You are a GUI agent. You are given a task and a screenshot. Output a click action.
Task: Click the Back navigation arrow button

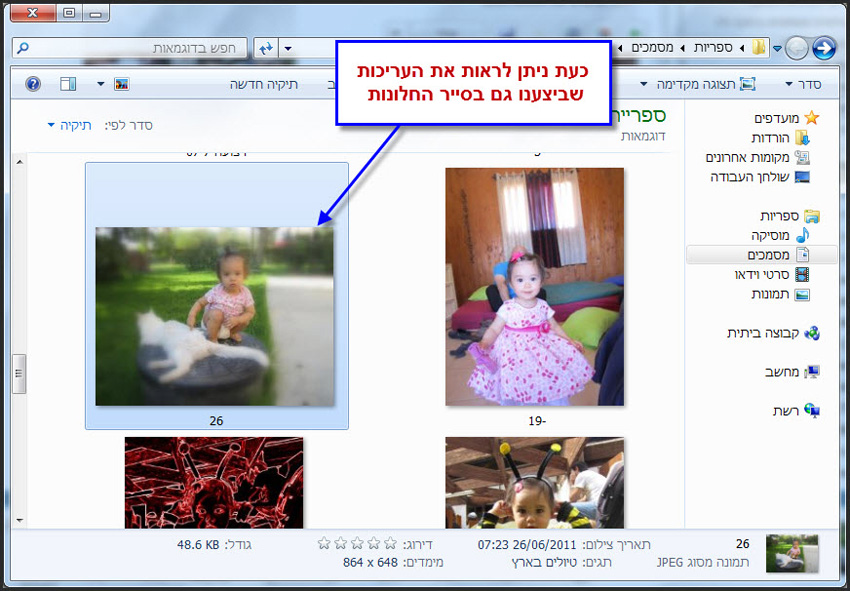coord(823,48)
